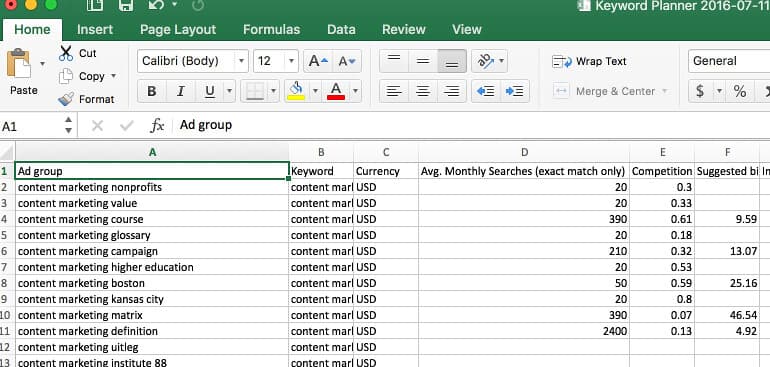Select cell content marketing kansas city
This screenshot has width=770, height=367.
click(x=152, y=299)
